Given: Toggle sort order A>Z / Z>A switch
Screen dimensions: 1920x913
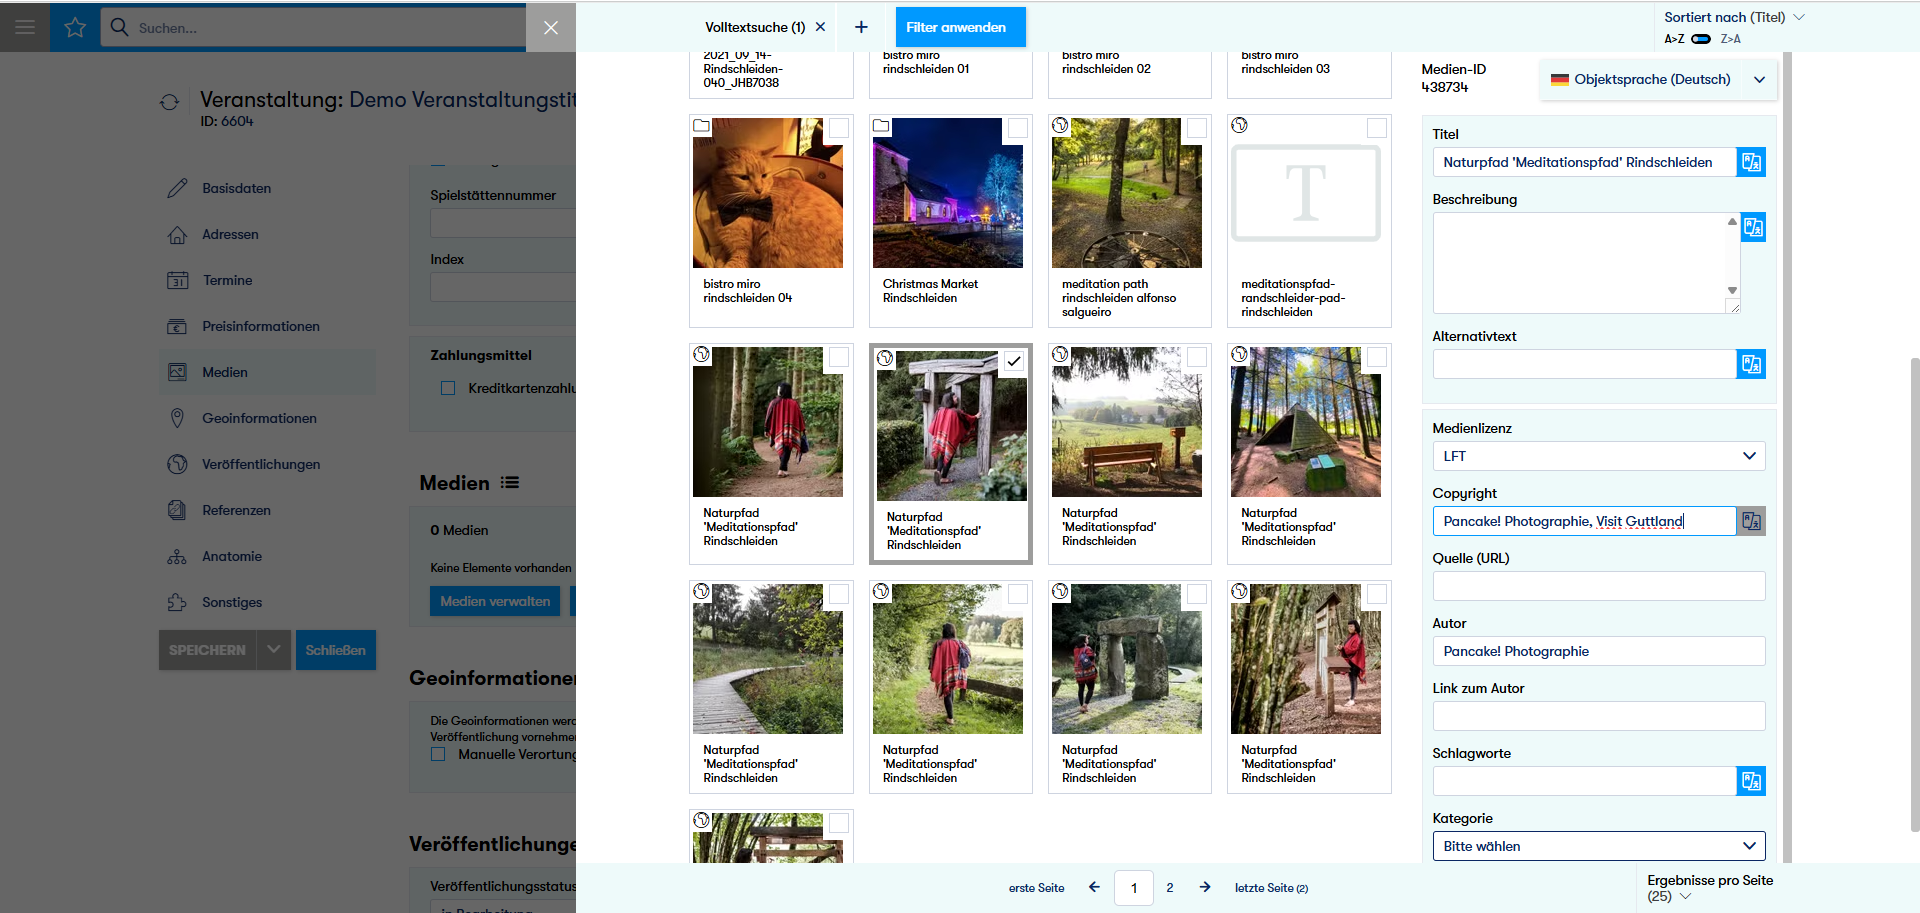Looking at the screenshot, I should [1701, 39].
